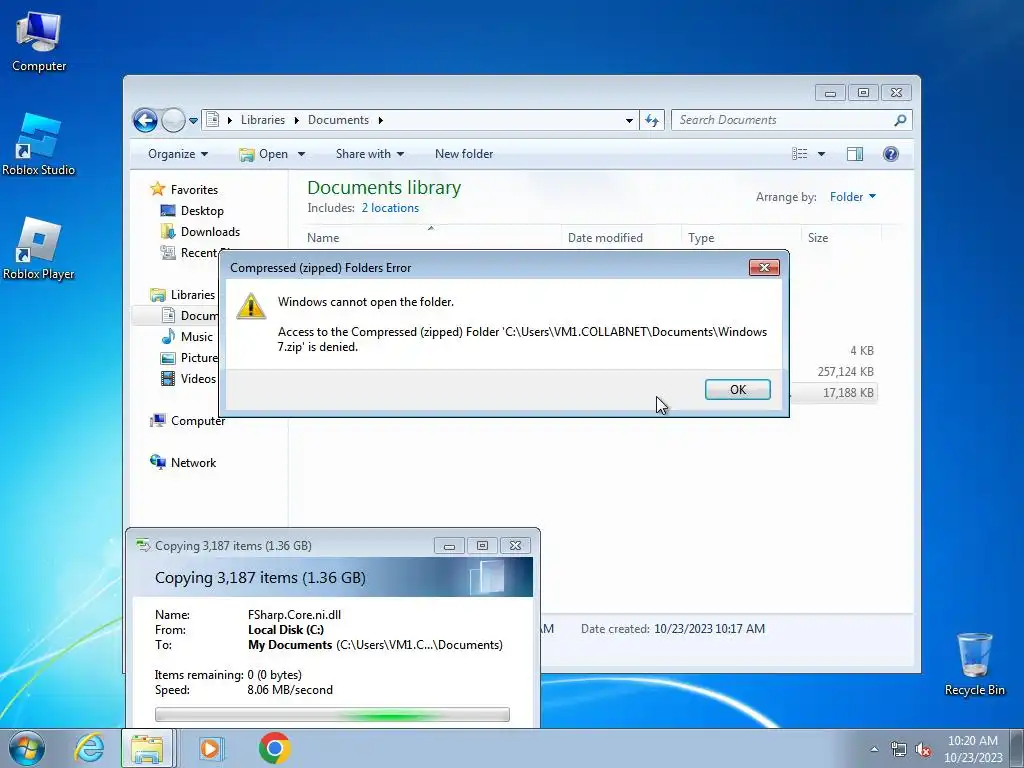Click the forward navigation arrow in Explorer
The width and height of the screenshot is (1024, 768).
click(x=173, y=120)
